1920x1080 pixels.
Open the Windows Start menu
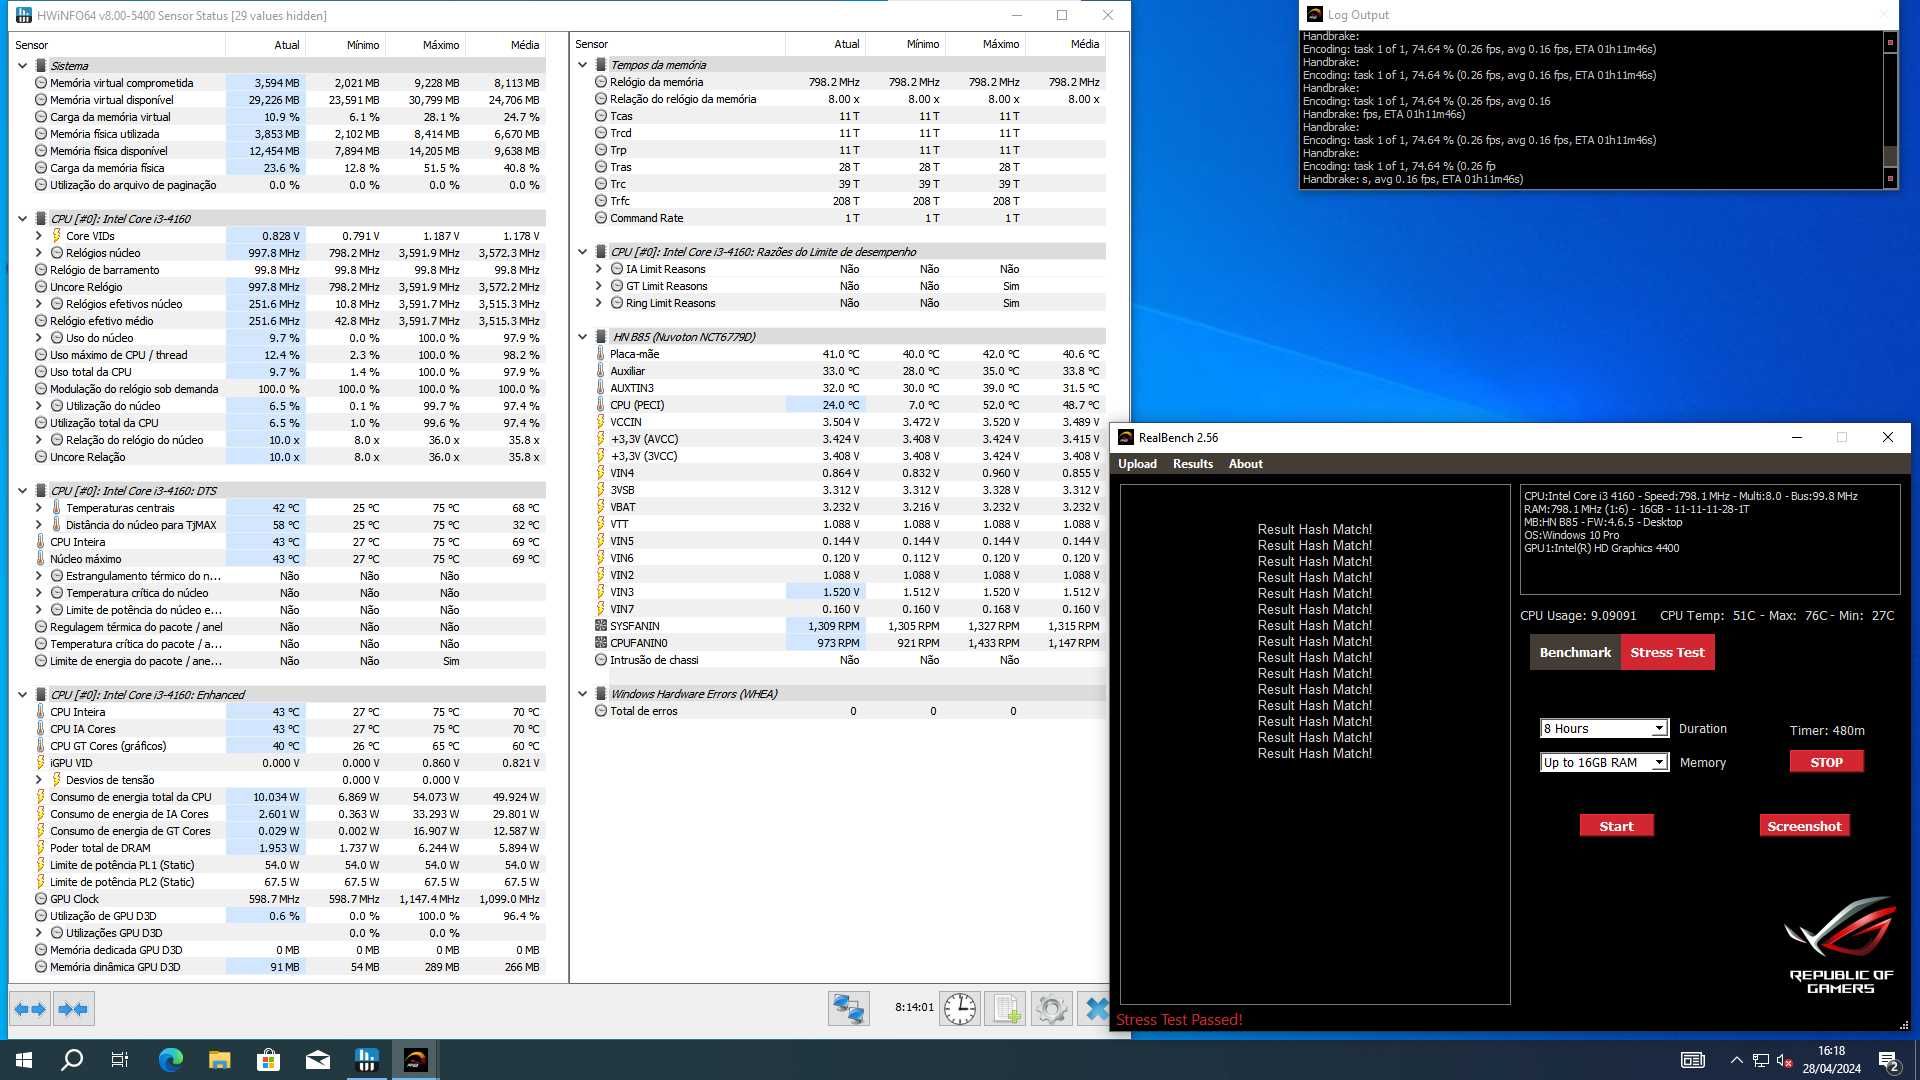tap(24, 1060)
